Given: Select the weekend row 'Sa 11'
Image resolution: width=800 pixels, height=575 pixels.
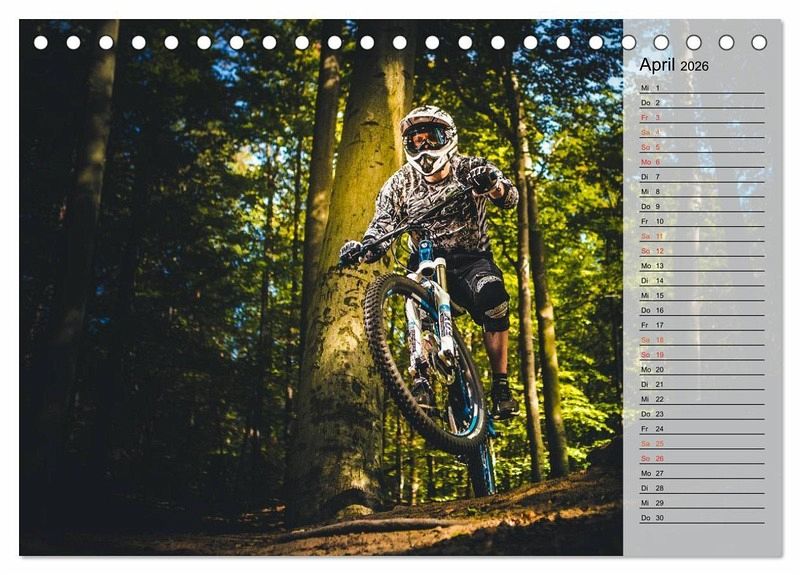Looking at the screenshot, I should click(x=702, y=236).
